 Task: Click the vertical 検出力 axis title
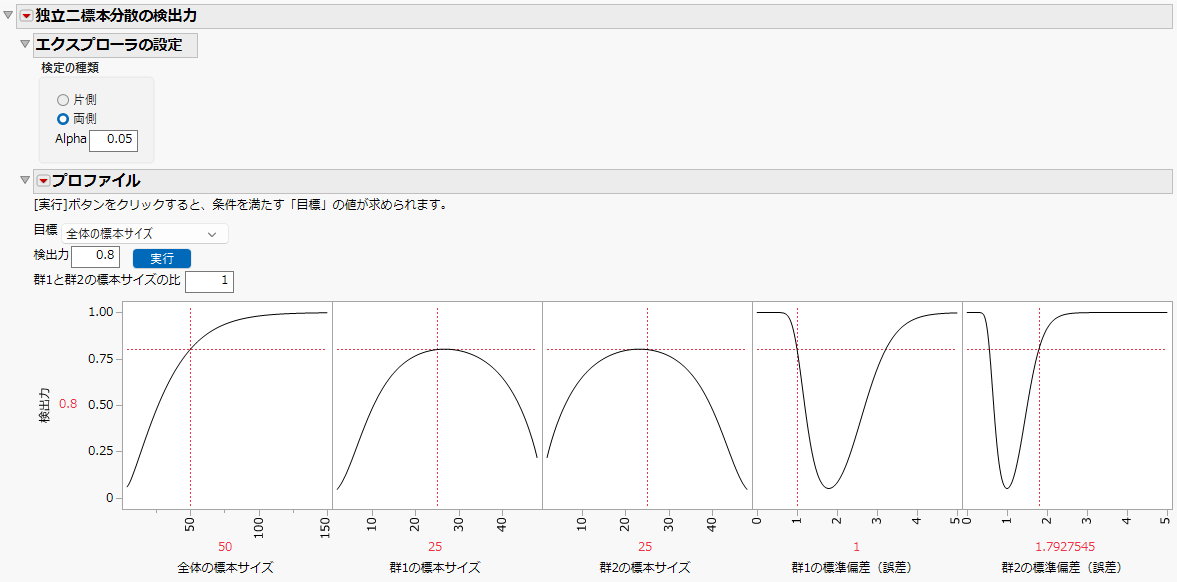coord(45,406)
